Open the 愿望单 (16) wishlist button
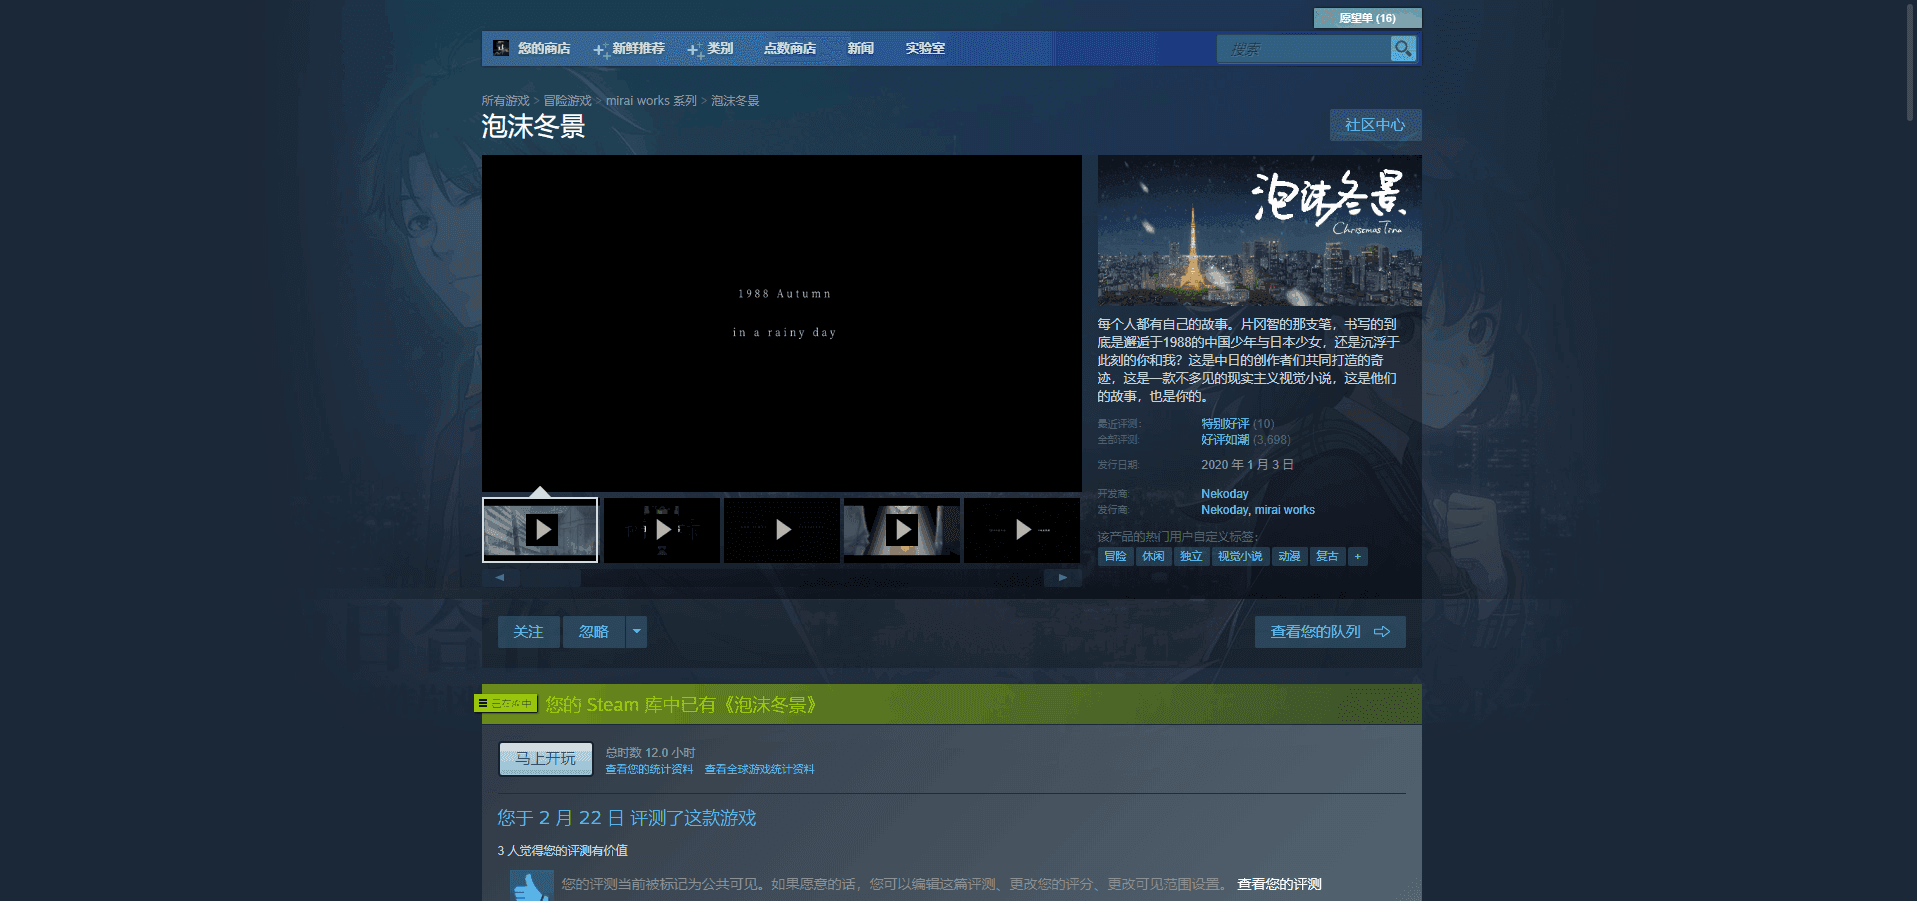Viewport: 1917px width, 901px height. [1367, 18]
